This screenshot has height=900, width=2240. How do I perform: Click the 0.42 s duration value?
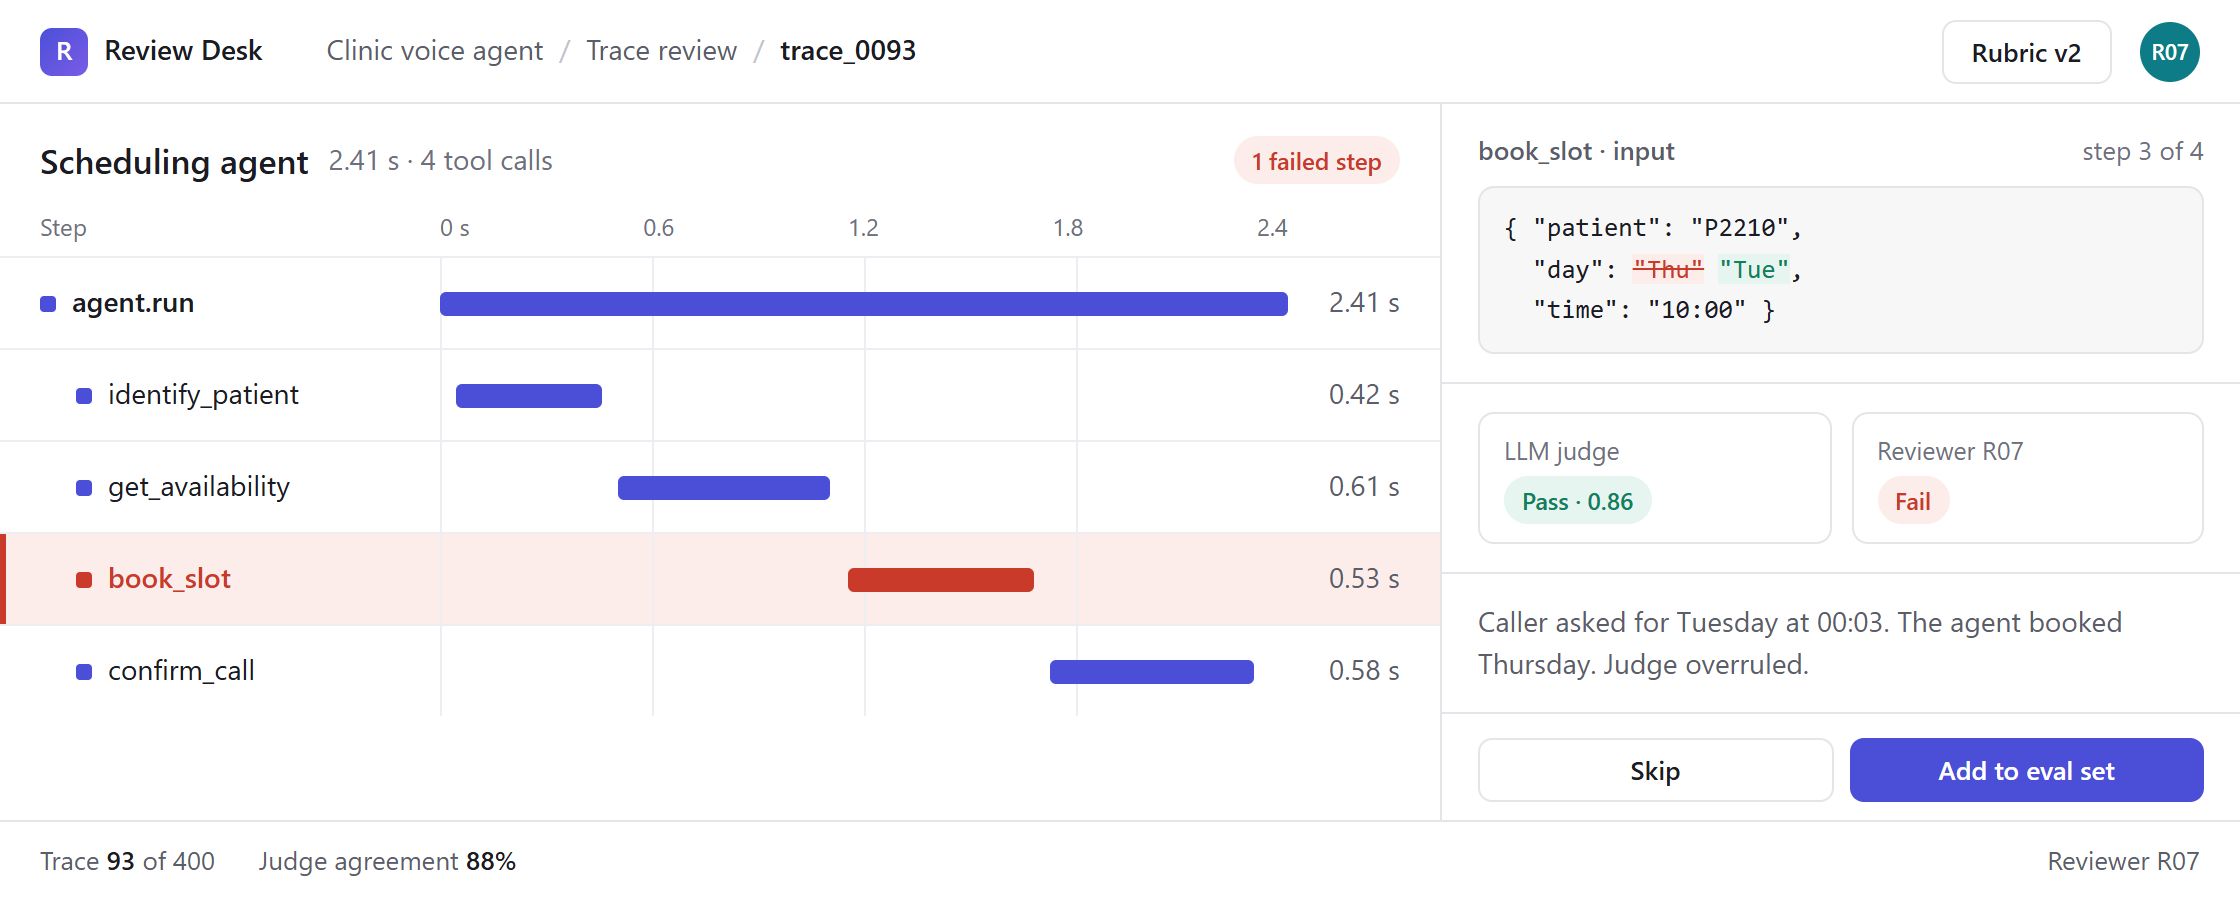click(1364, 395)
